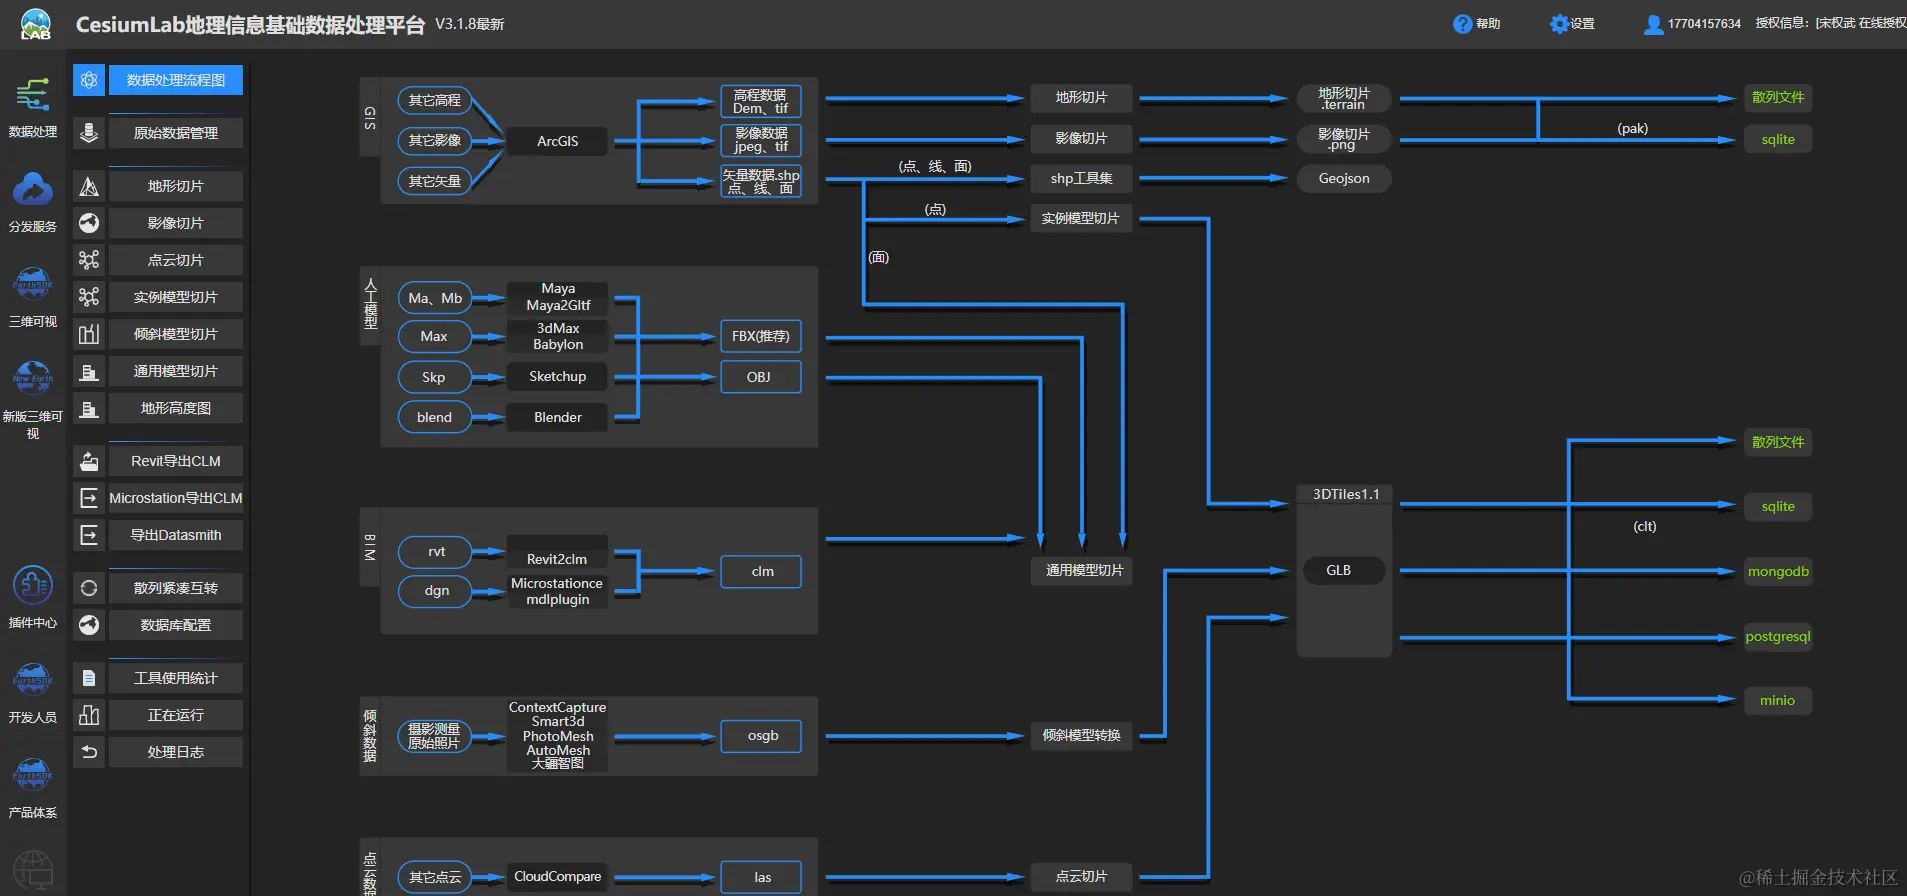1907x896 pixels.
Task: Open 插件中心 puzzle icon
Action: [x=33, y=585]
